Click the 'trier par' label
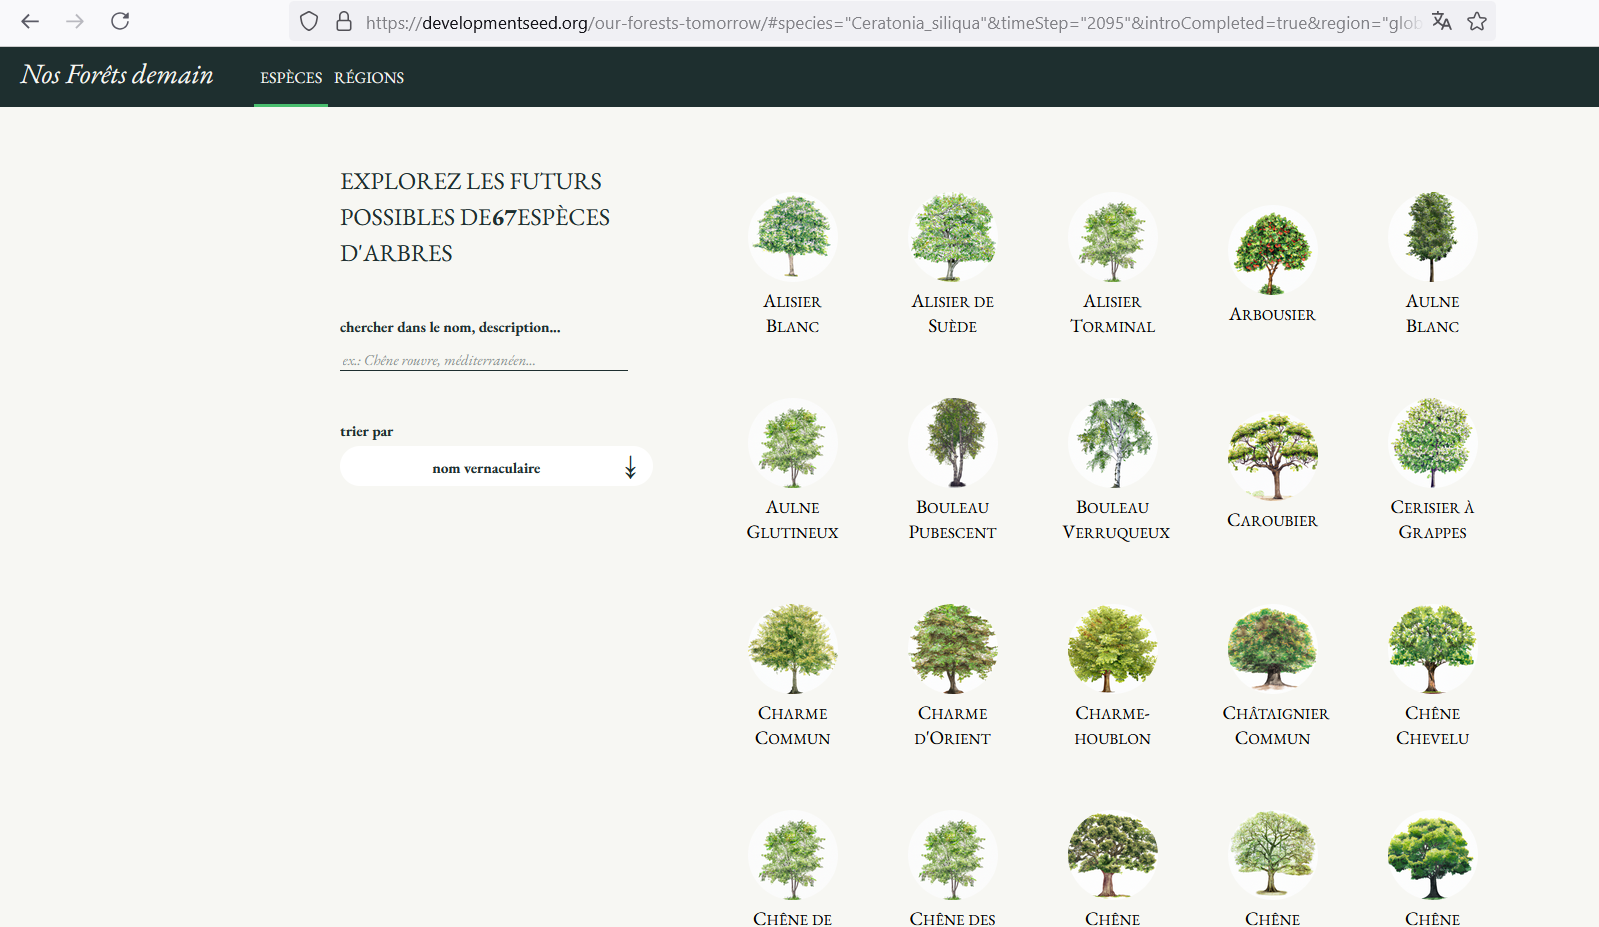The width and height of the screenshot is (1599, 927). click(367, 431)
